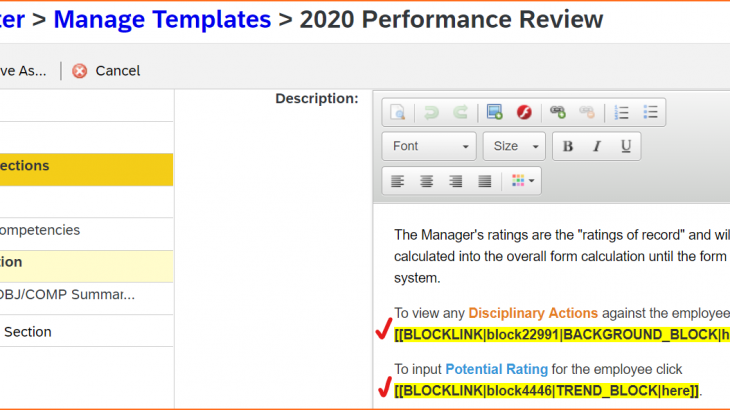Click the 2020 Performance Review breadcrumb title

coord(451,20)
